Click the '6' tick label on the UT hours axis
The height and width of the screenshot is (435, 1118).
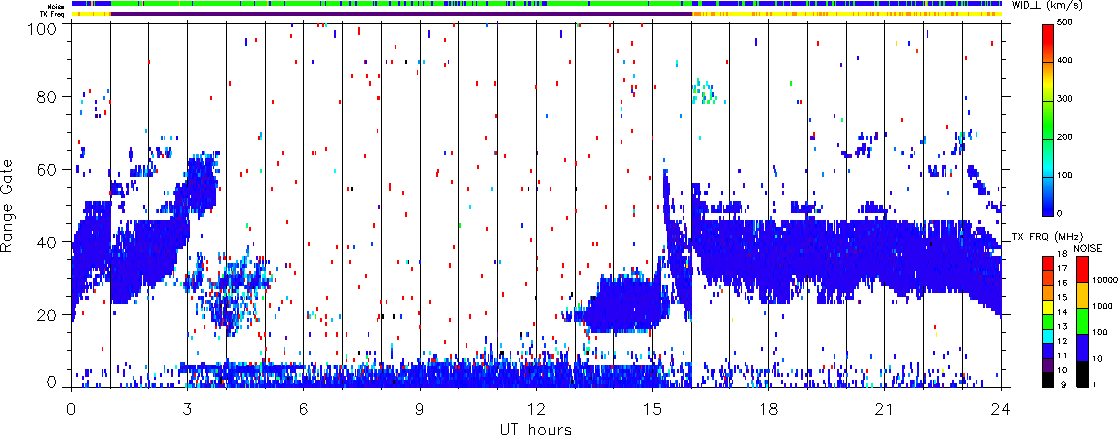click(304, 407)
